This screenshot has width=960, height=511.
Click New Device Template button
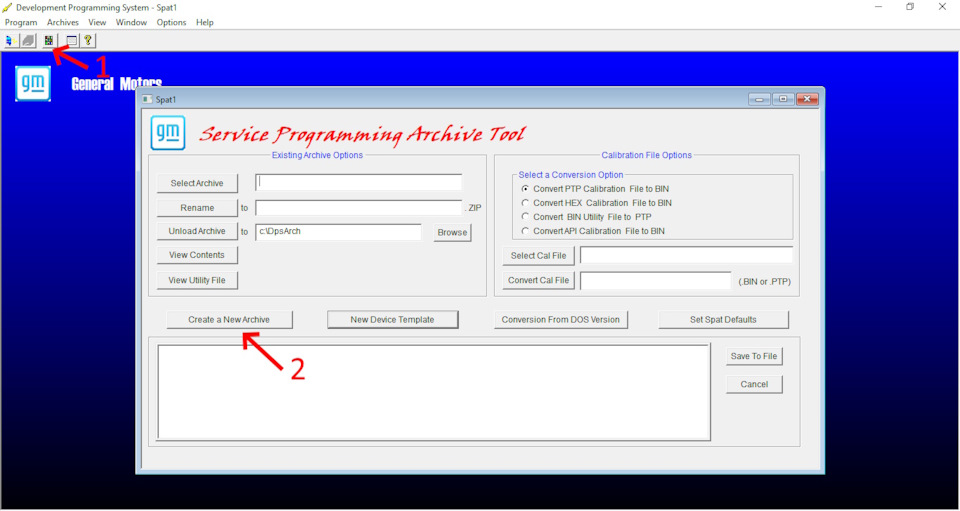pyautogui.click(x=392, y=319)
